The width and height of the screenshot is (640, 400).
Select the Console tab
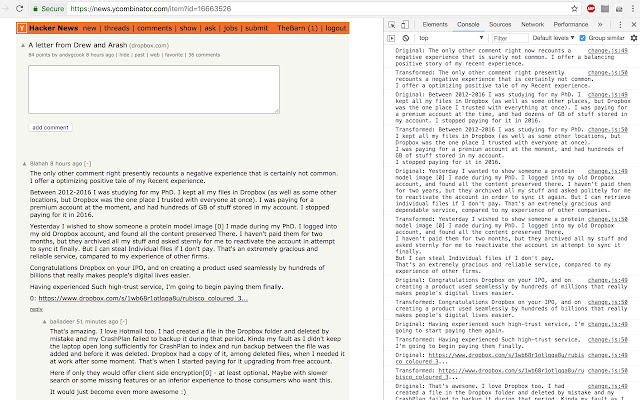tap(468, 24)
